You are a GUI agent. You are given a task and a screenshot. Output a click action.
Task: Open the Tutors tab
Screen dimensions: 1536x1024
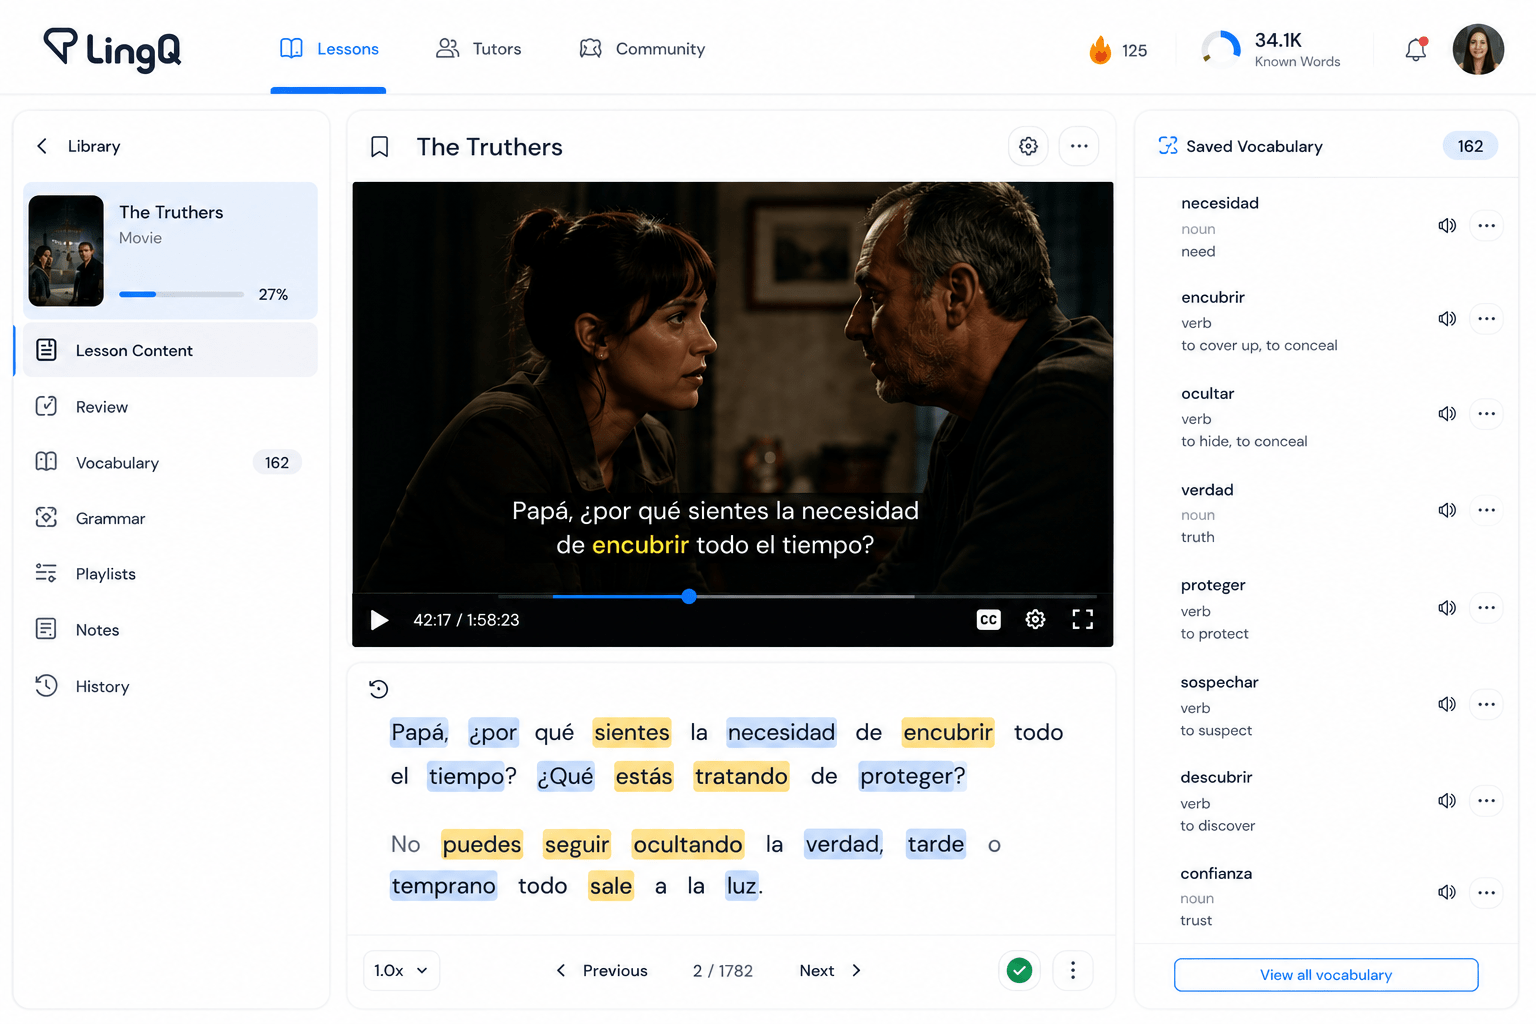point(479,49)
